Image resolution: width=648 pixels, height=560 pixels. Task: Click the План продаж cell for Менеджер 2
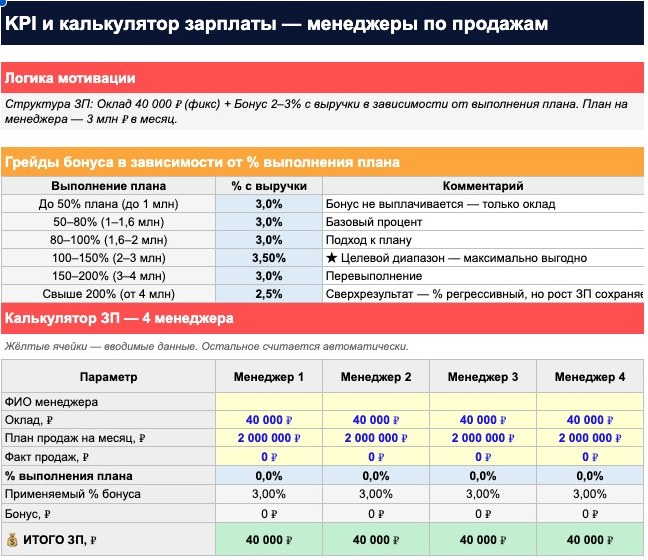(x=376, y=438)
